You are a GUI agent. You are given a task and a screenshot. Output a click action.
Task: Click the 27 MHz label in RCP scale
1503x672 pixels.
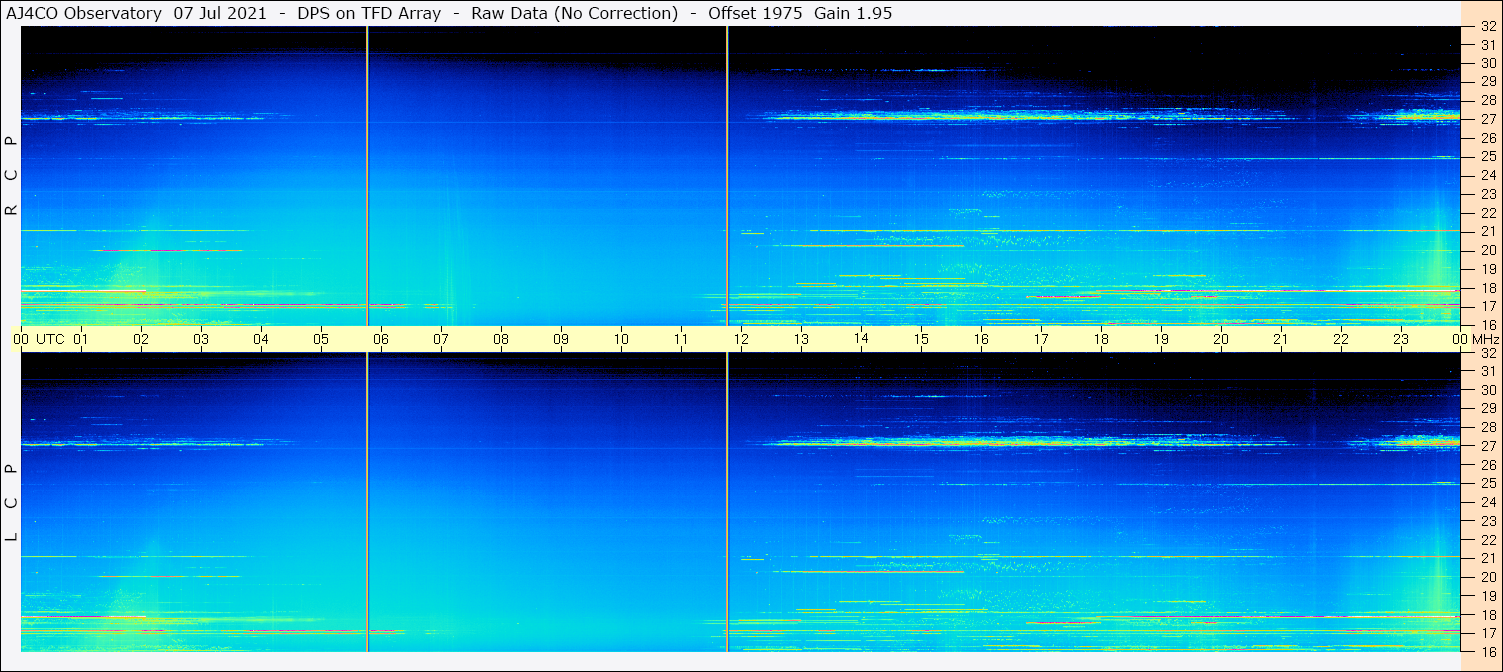(1487, 119)
